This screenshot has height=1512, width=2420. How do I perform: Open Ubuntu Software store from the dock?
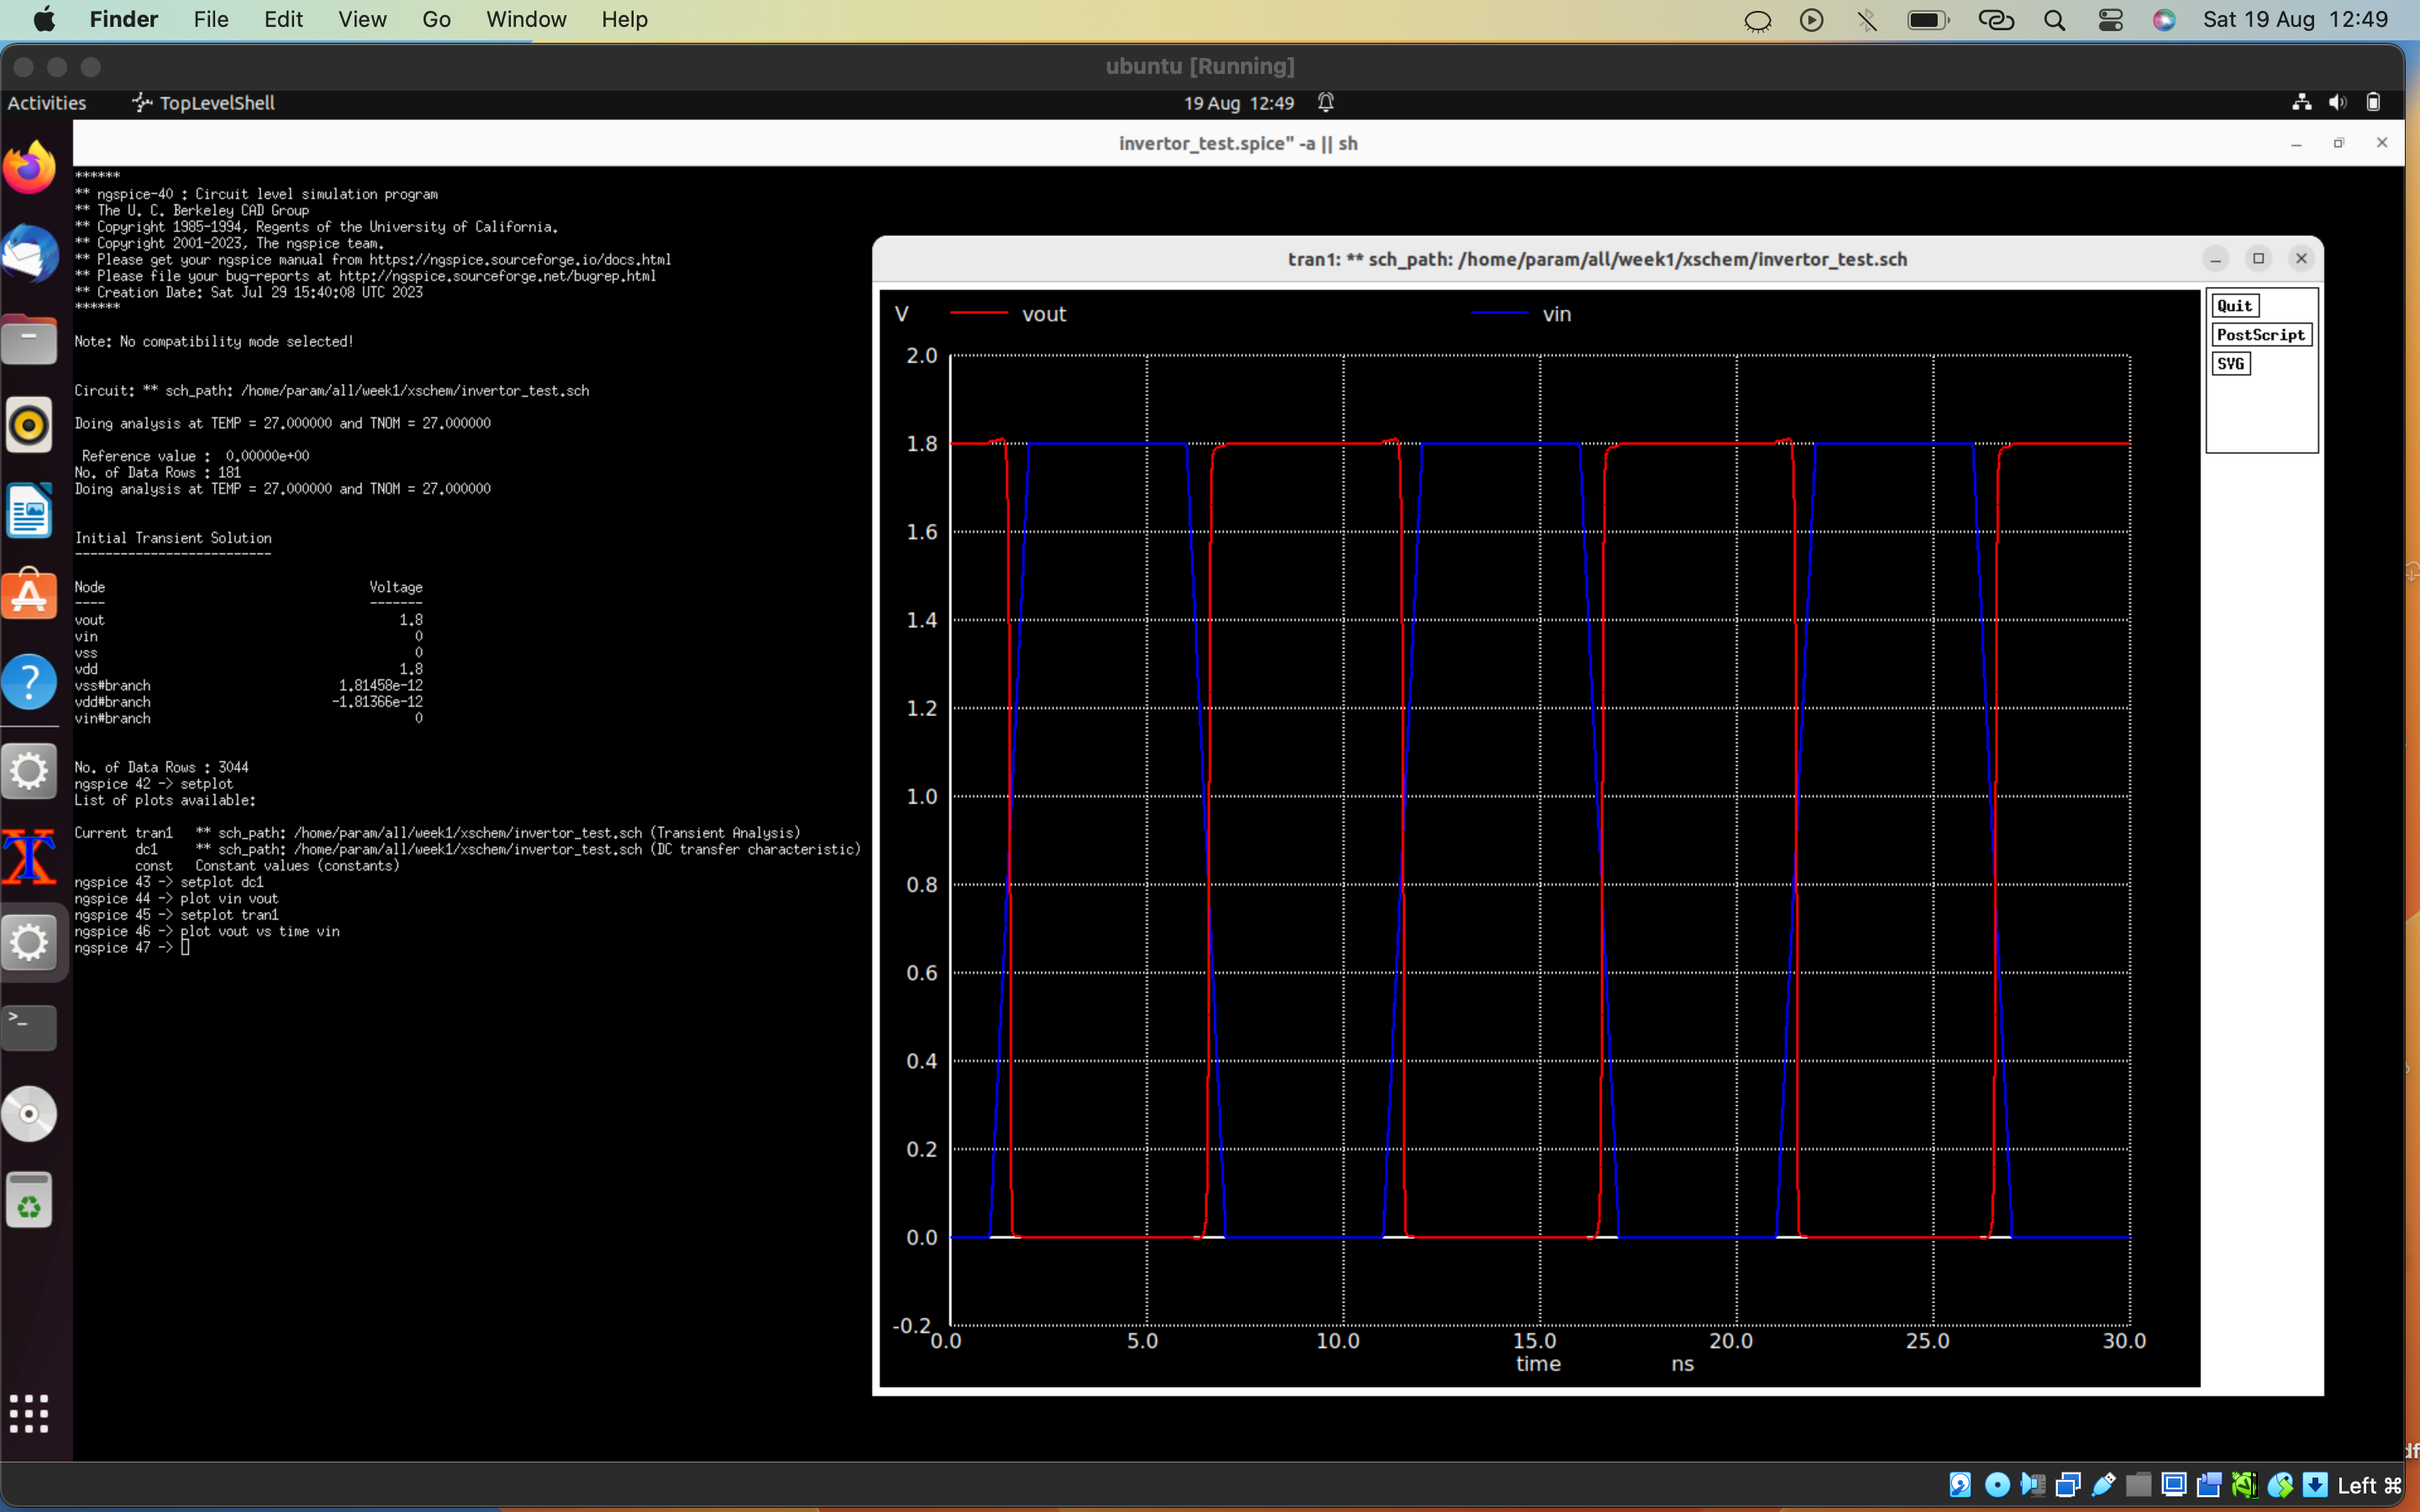[30, 595]
